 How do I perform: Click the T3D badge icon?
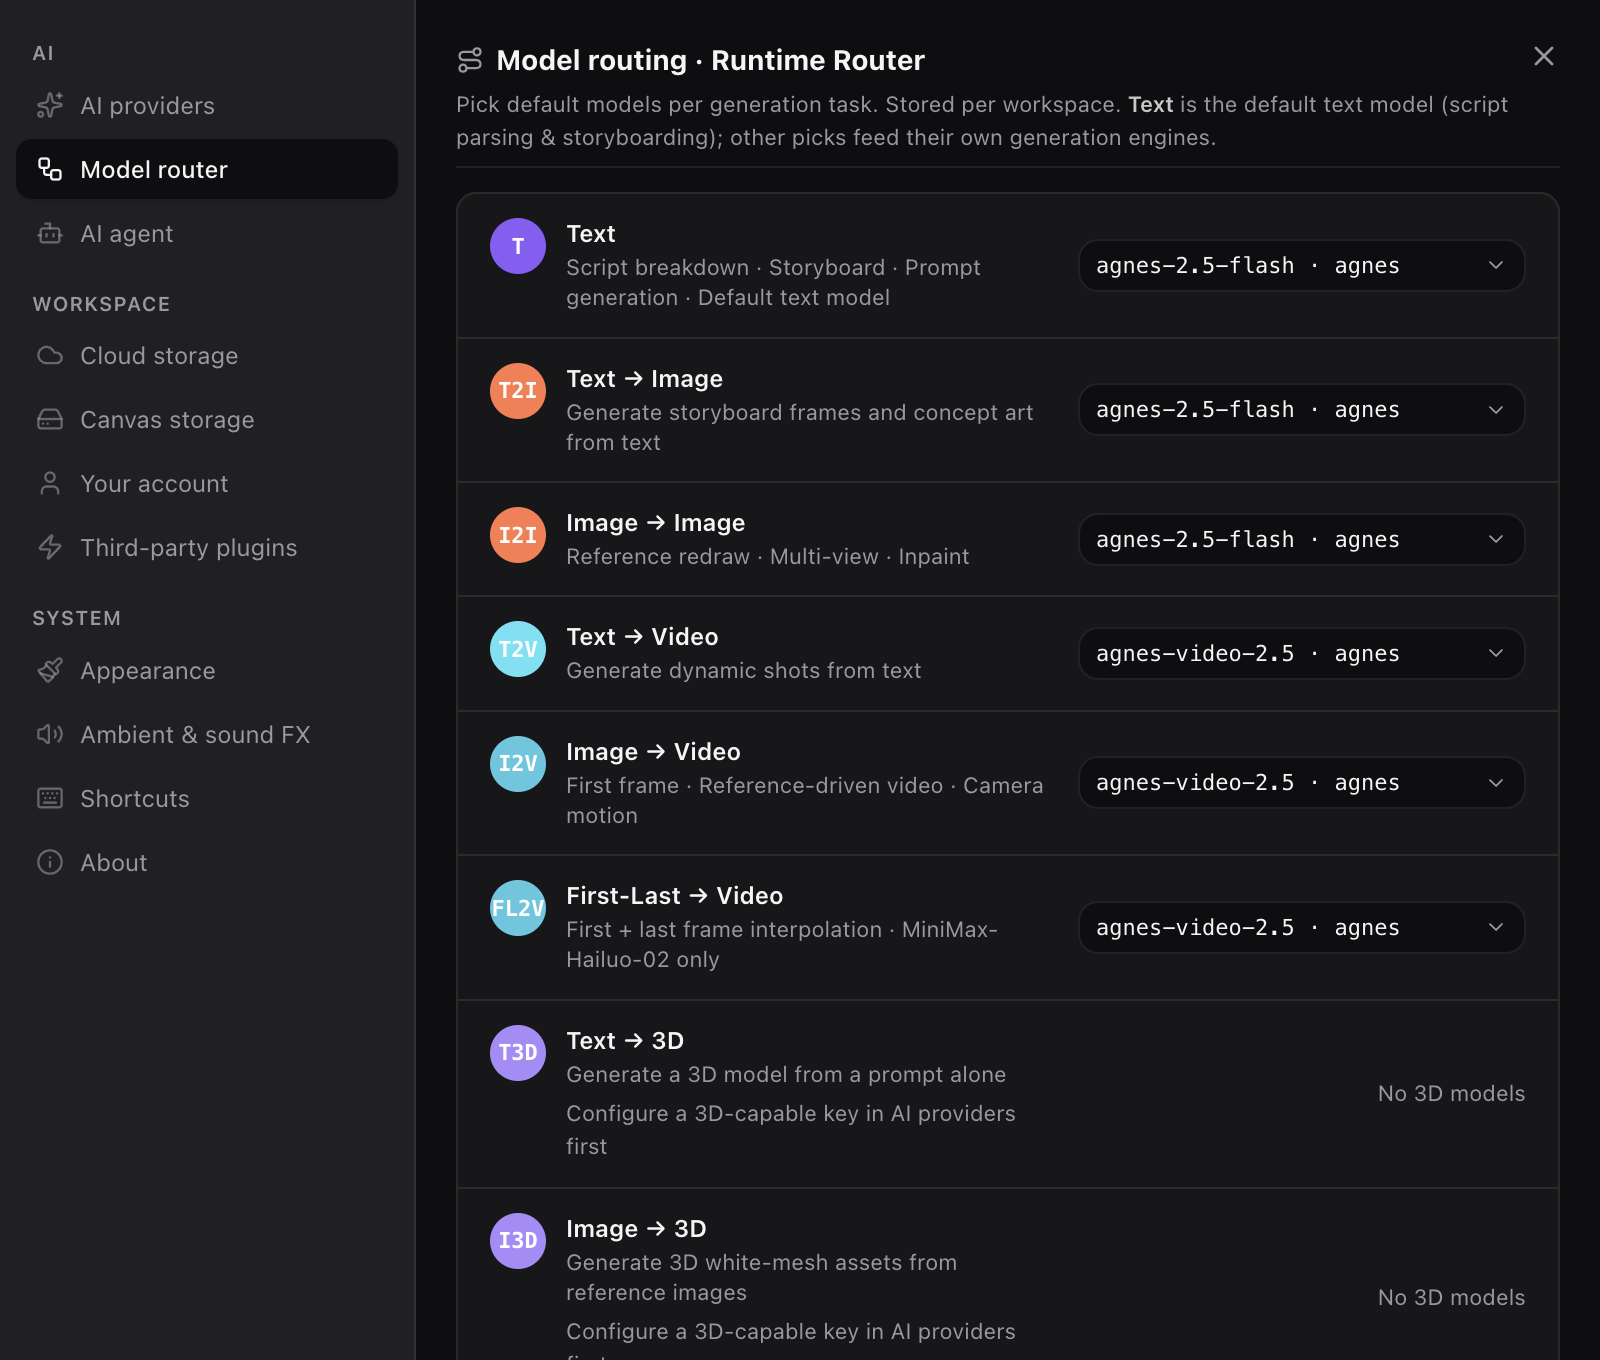(x=518, y=1053)
